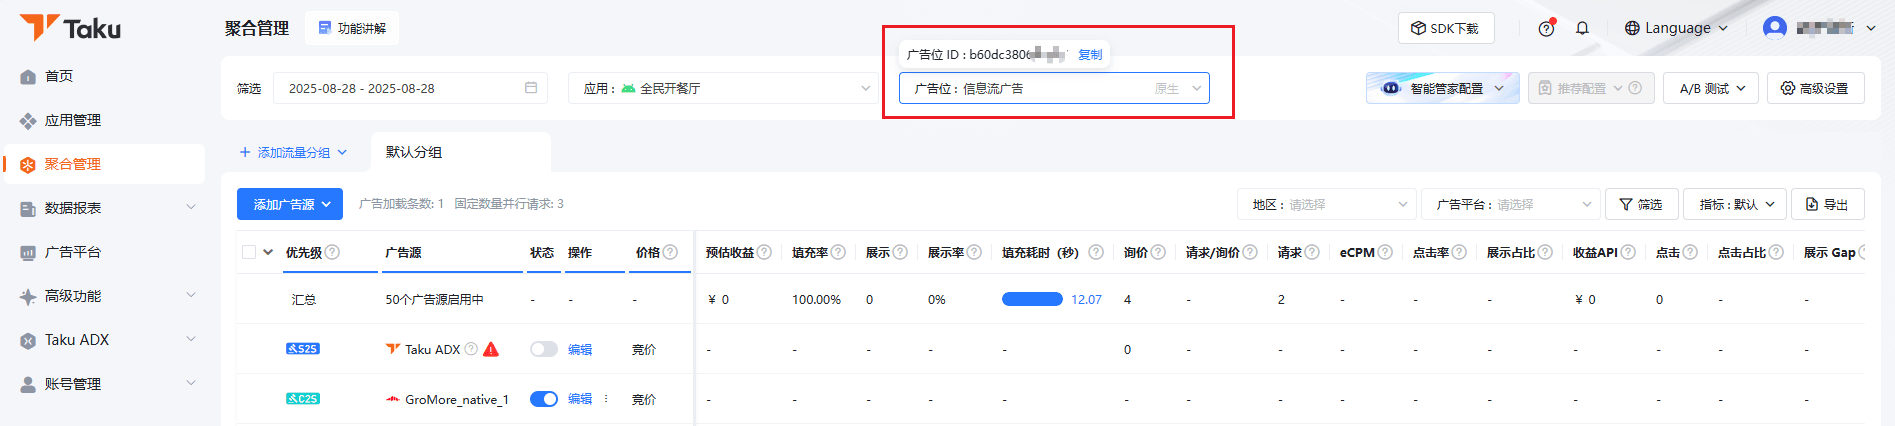The image size is (1895, 426).
Task: Click the C2S priority badge
Action: click(303, 399)
